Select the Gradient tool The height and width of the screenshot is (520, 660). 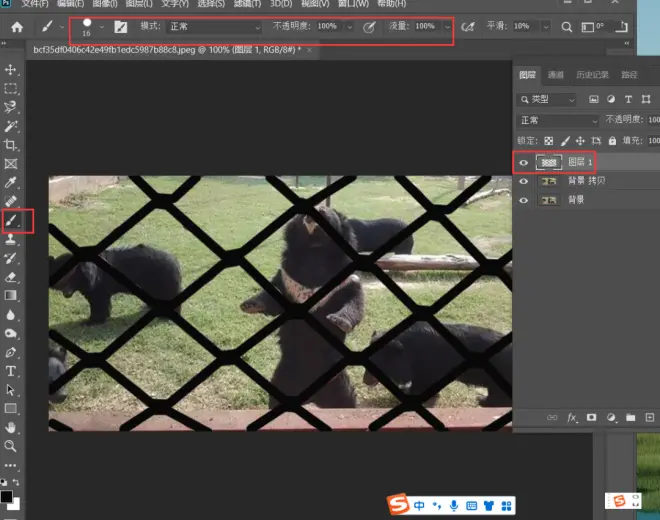(x=11, y=296)
